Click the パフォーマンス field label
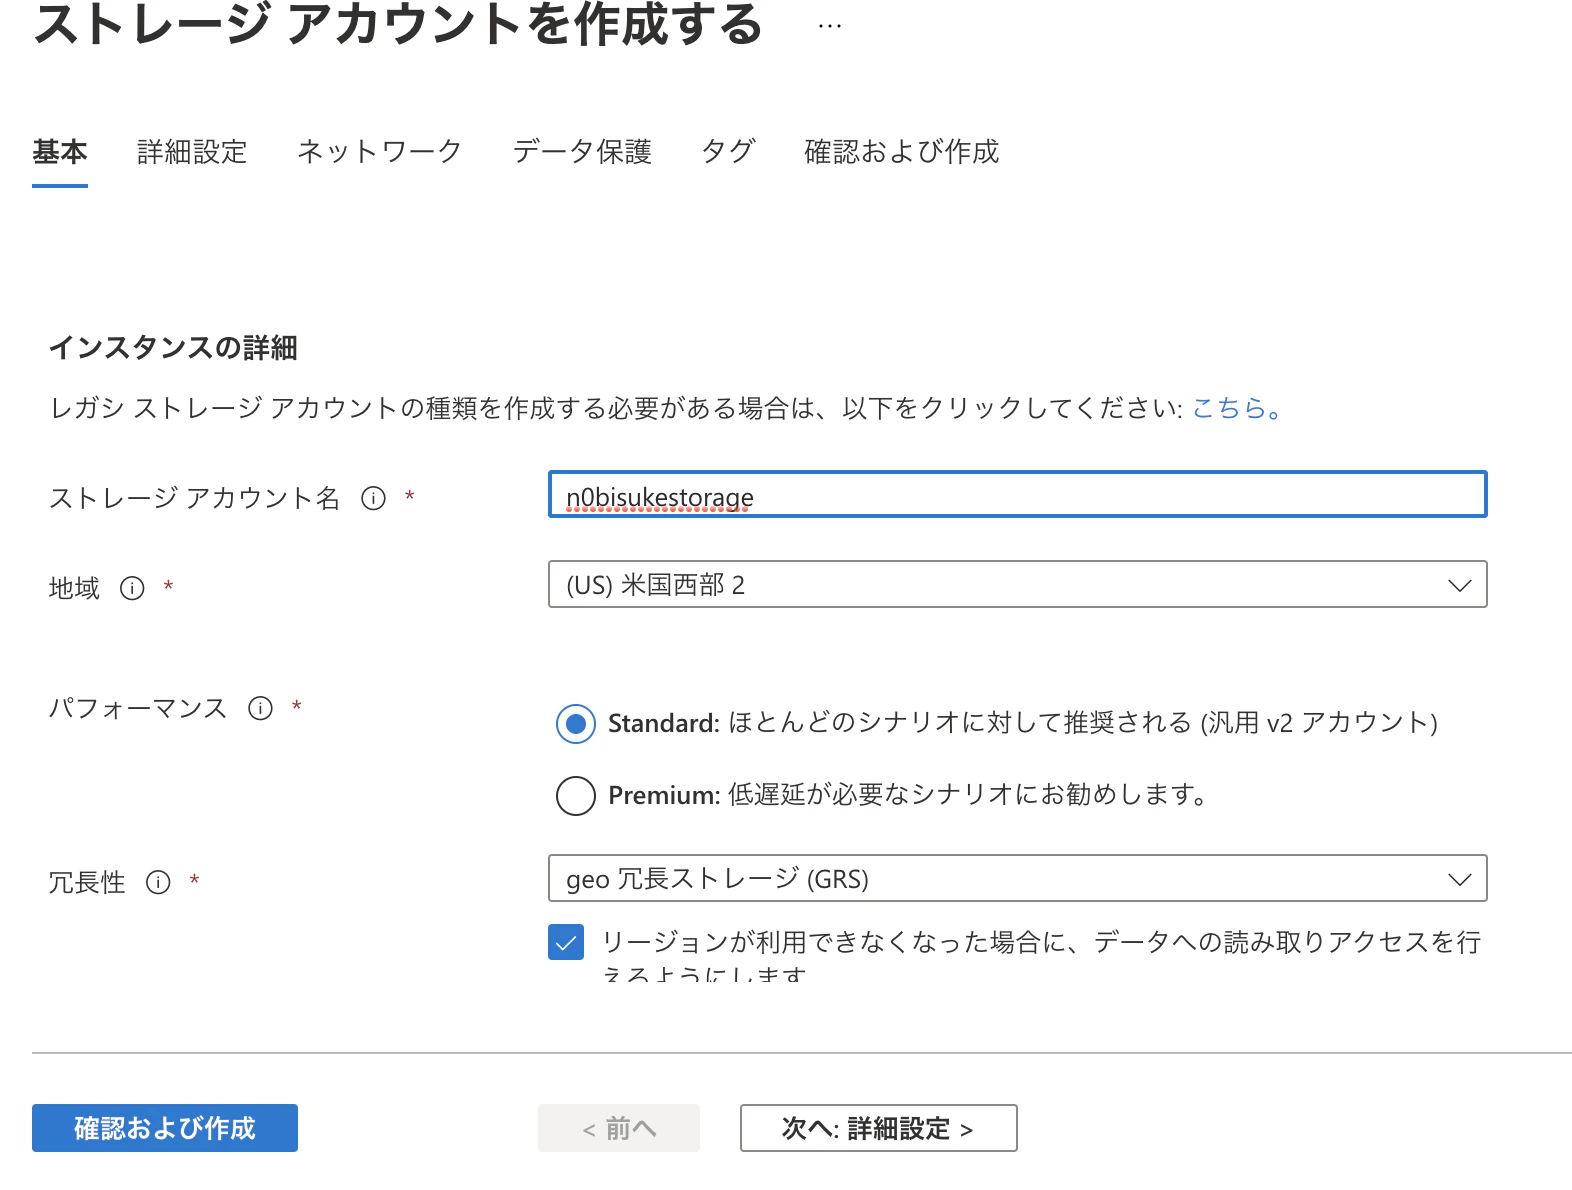Image resolution: width=1572 pixels, height=1190 pixels. (x=139, y=708)
